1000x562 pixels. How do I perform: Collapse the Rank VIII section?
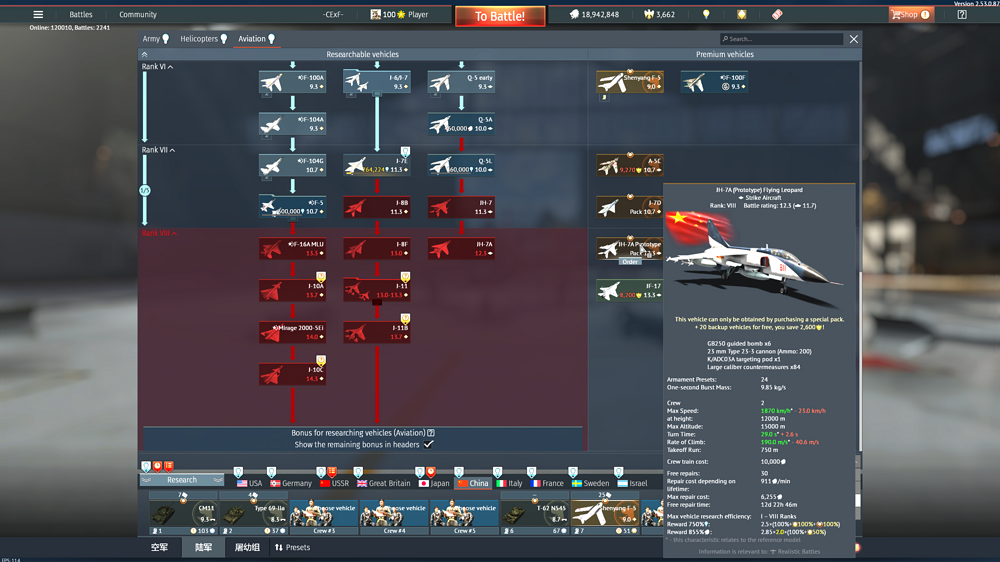[174, 233]
